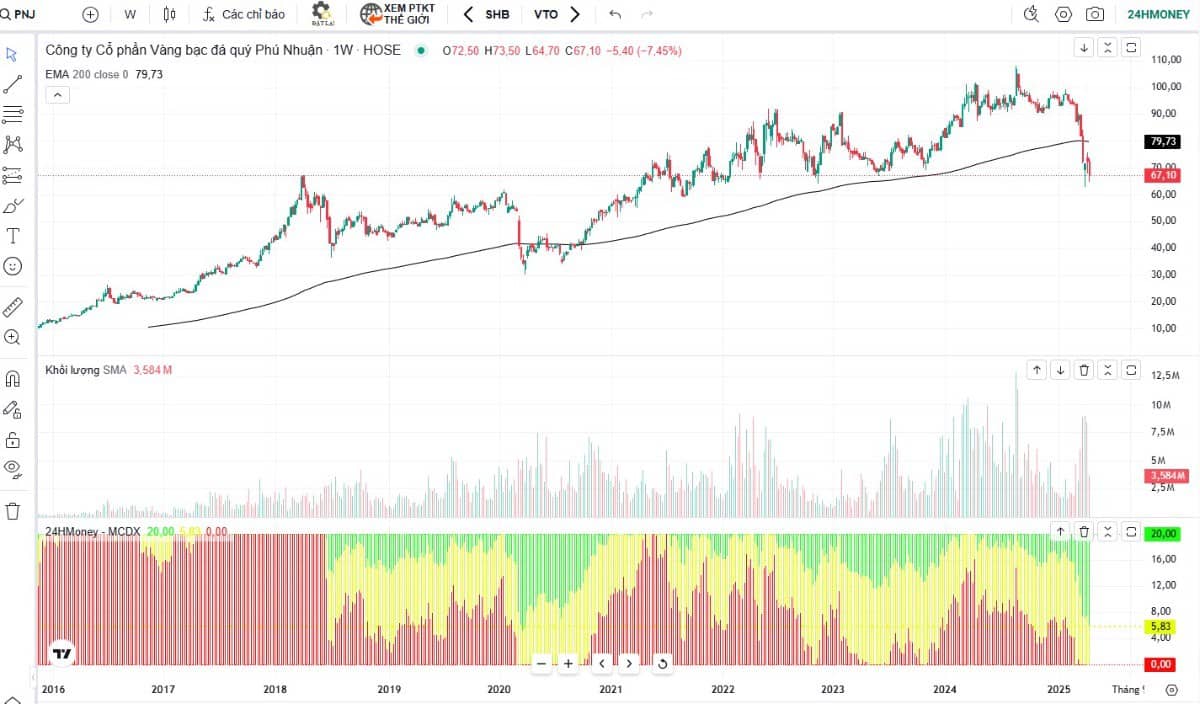Select the Fibonacci retracement tool
1200x704 pixels.
pyautogui.click(x=13, y=114)
